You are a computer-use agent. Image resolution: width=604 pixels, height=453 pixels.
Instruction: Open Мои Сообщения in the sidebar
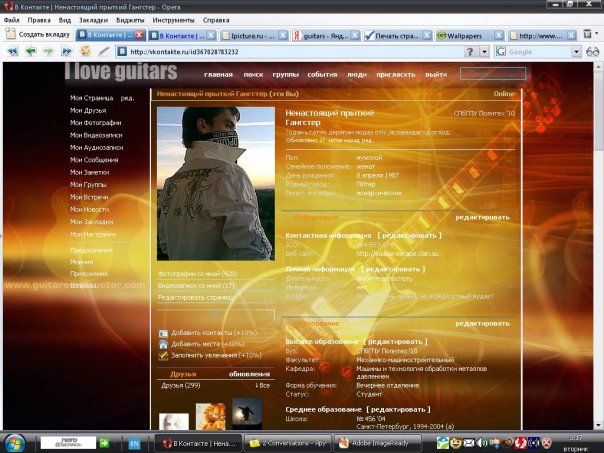click(x=94, y=160)
